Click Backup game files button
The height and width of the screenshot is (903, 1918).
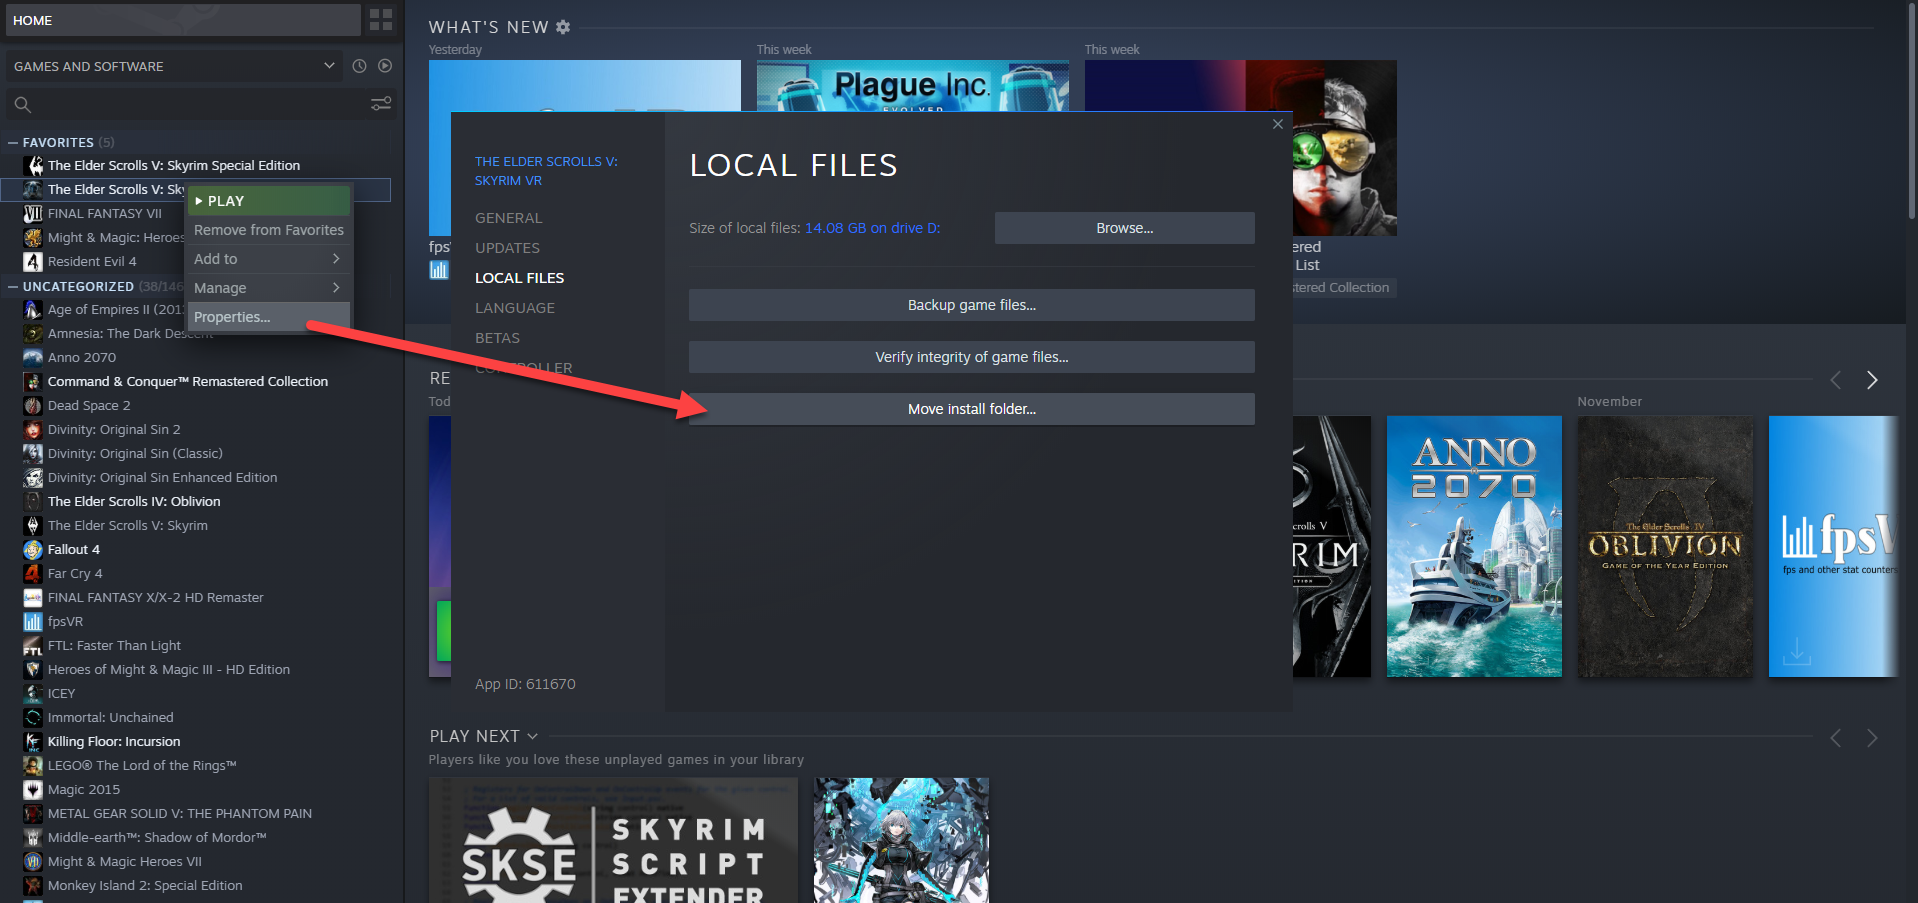tap(971, 305)
